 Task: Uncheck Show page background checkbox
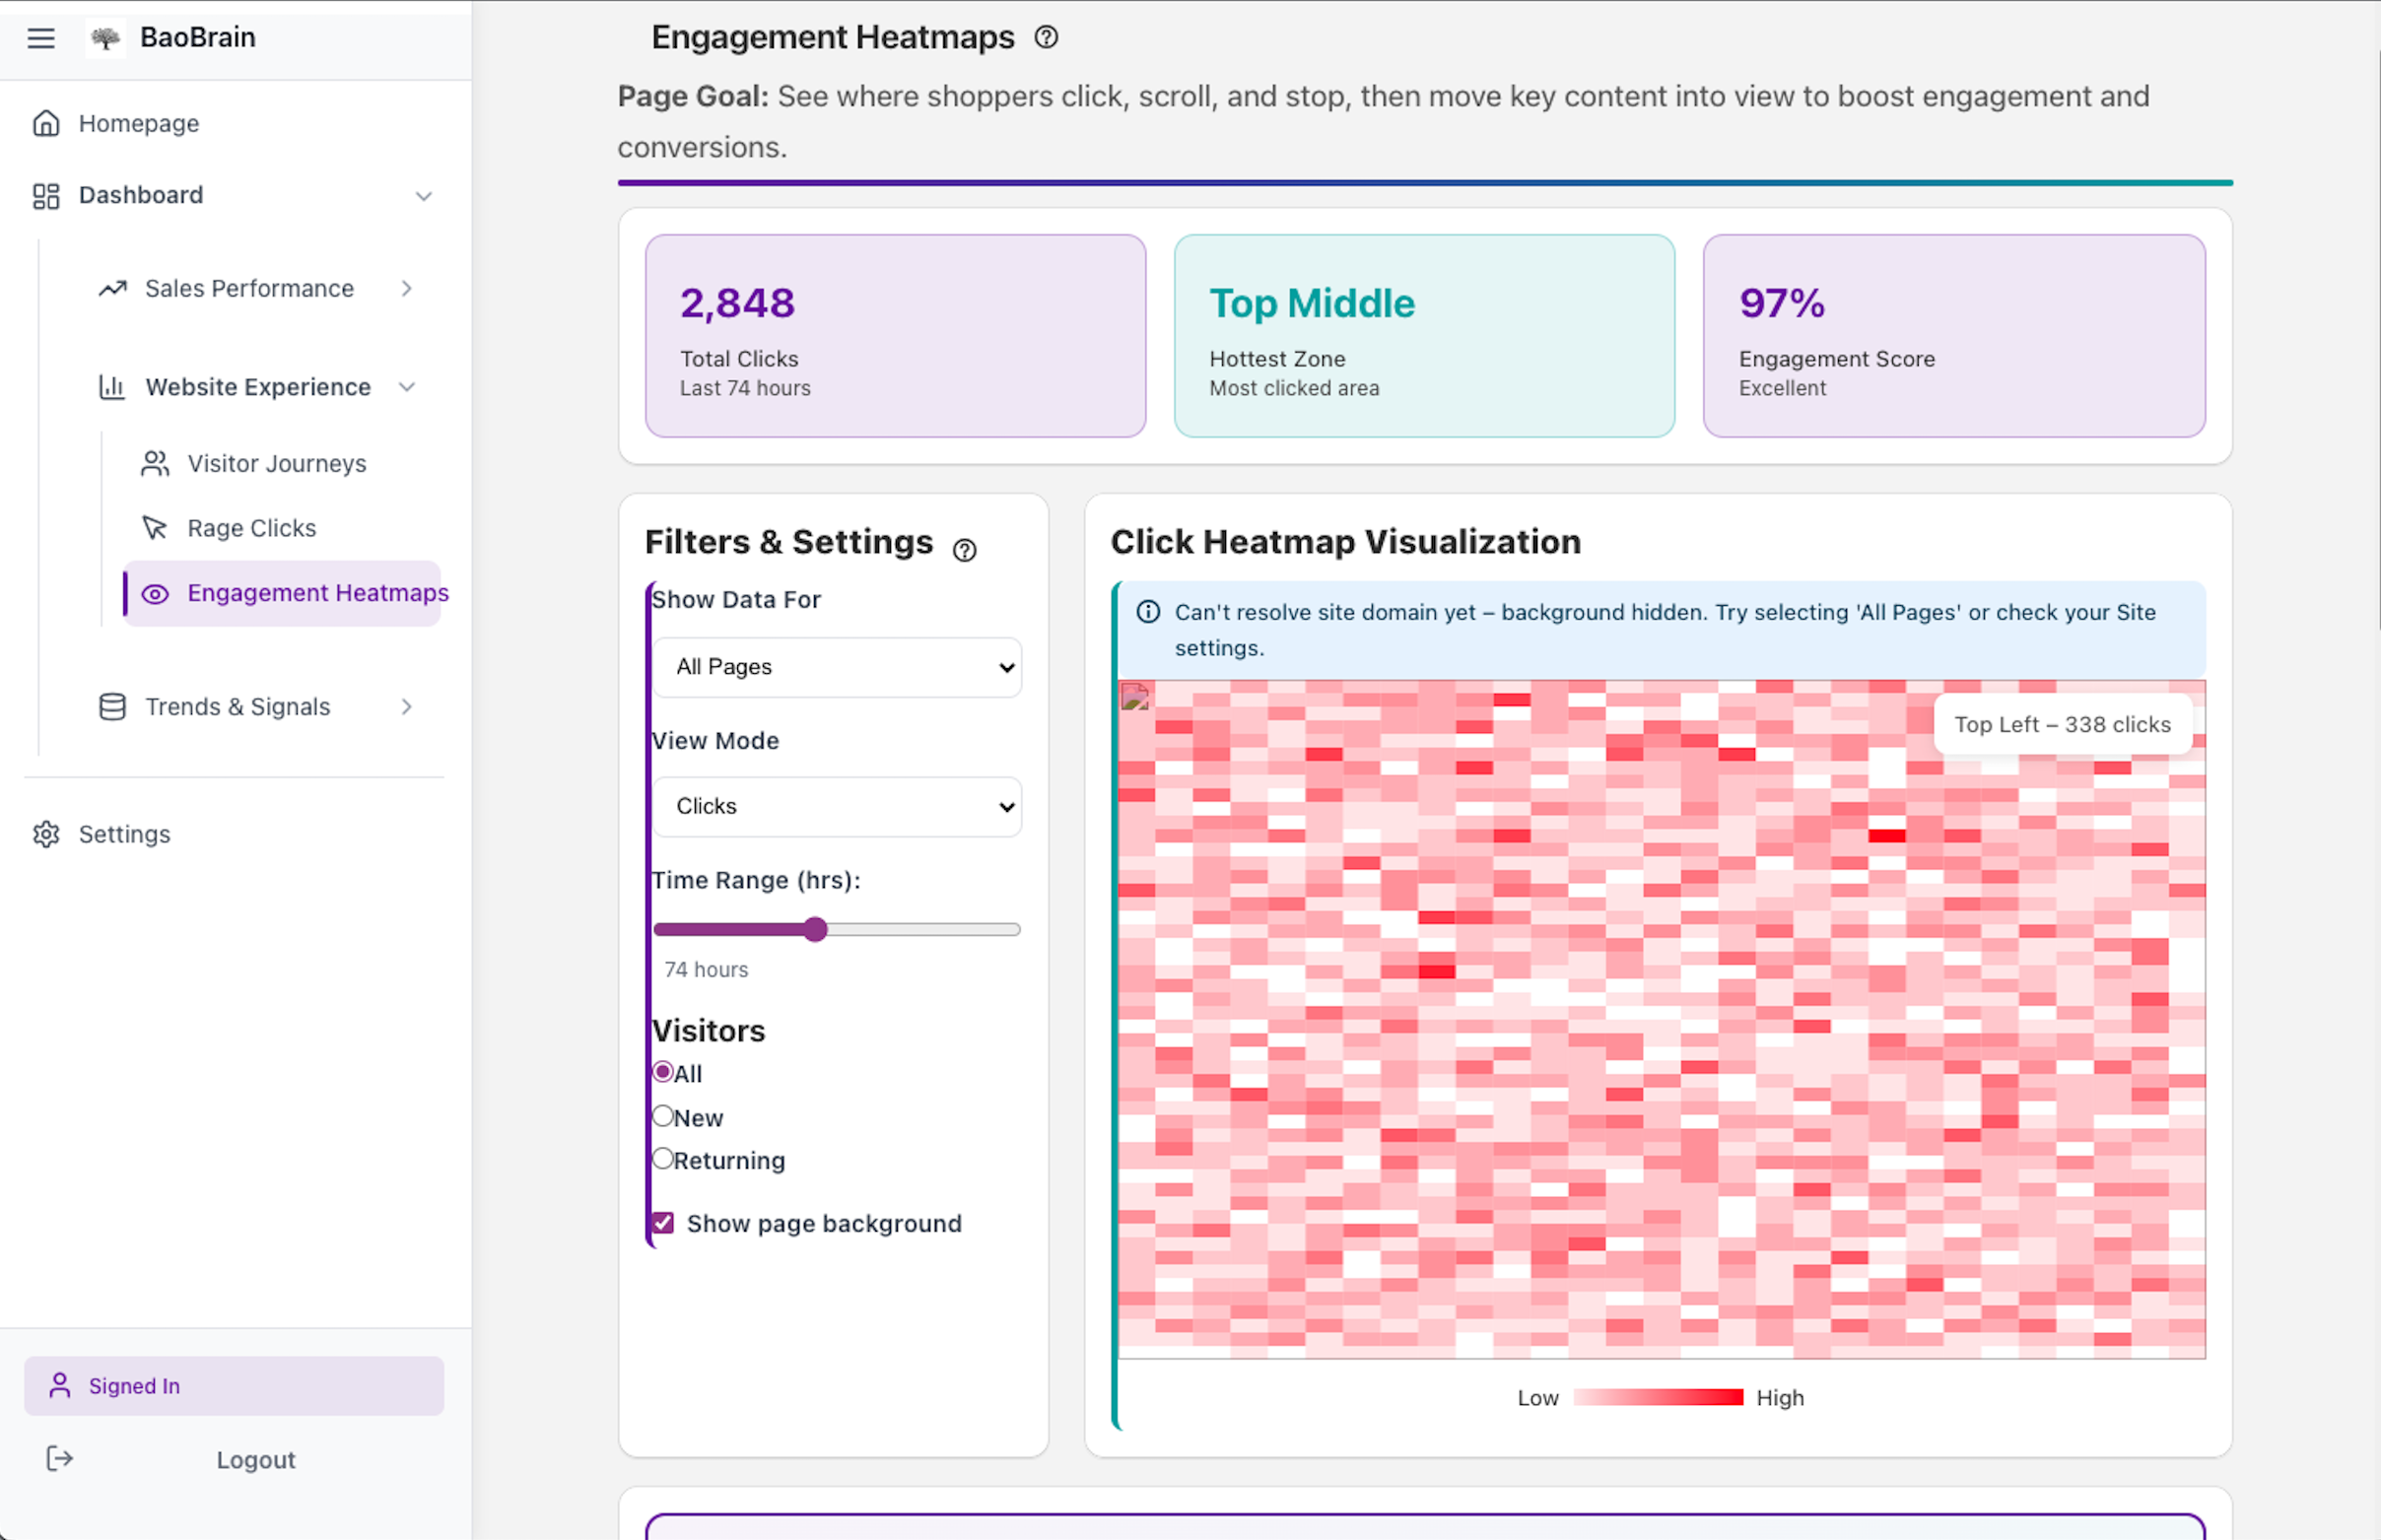point(663,1223)
